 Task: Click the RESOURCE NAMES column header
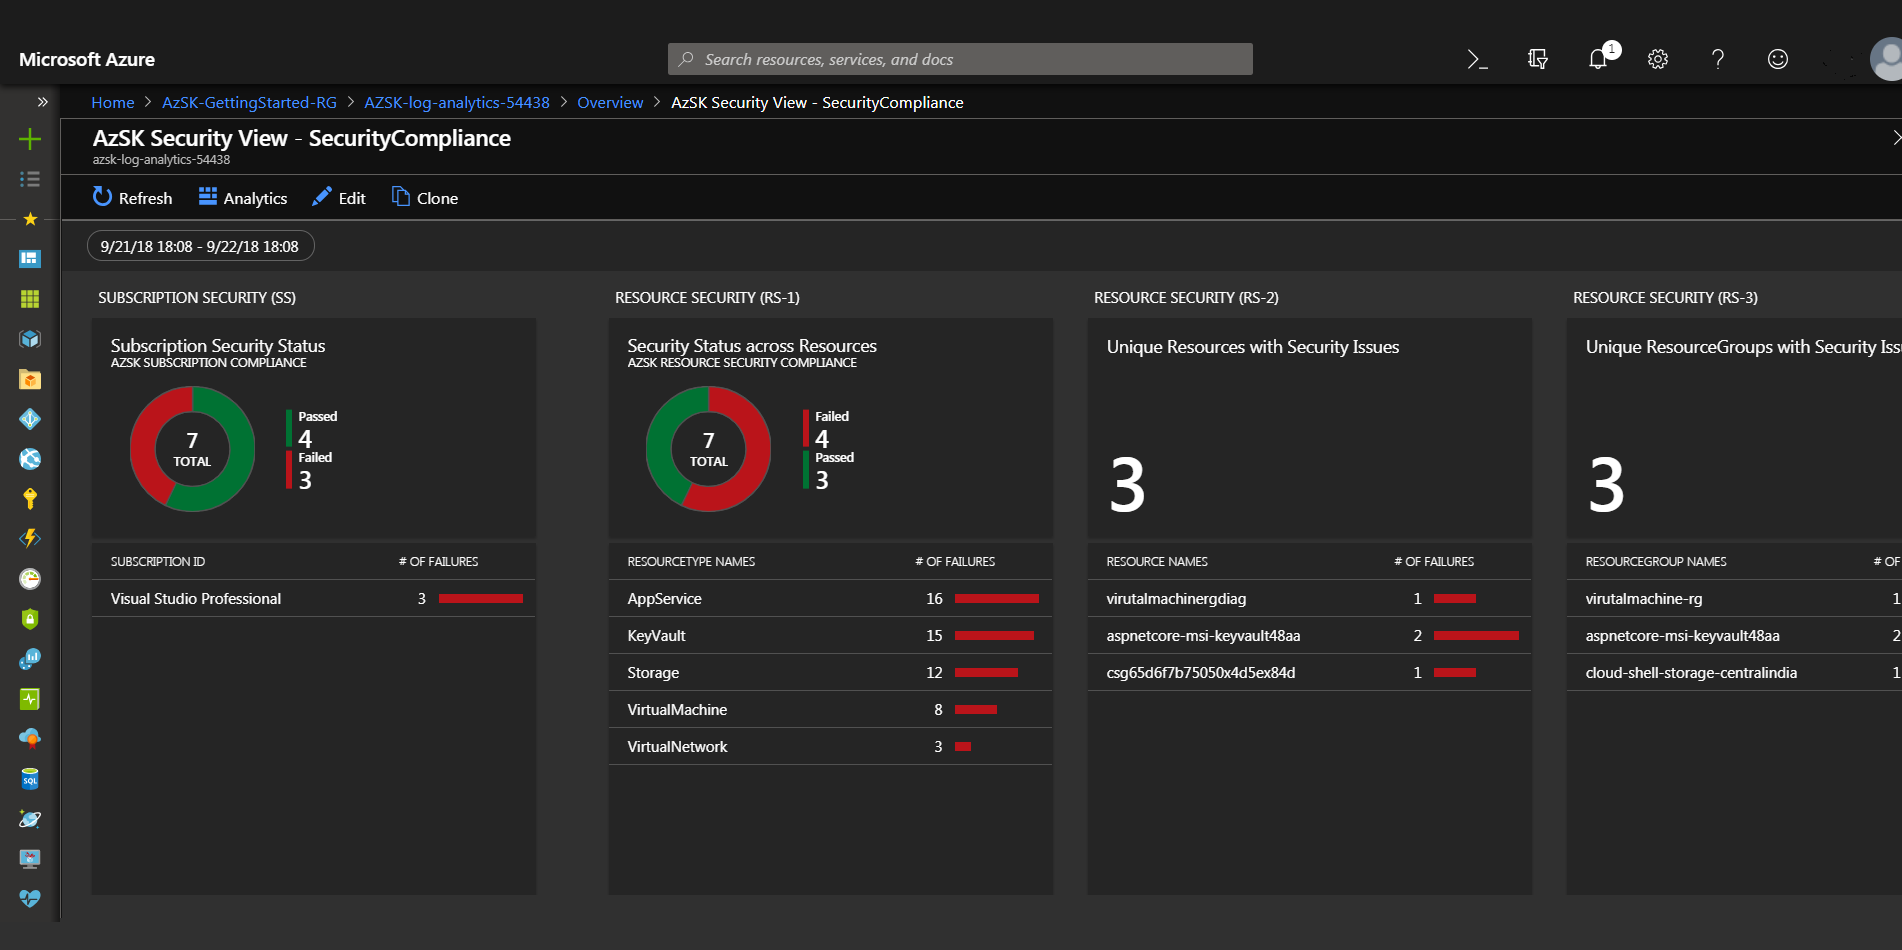1157,562
